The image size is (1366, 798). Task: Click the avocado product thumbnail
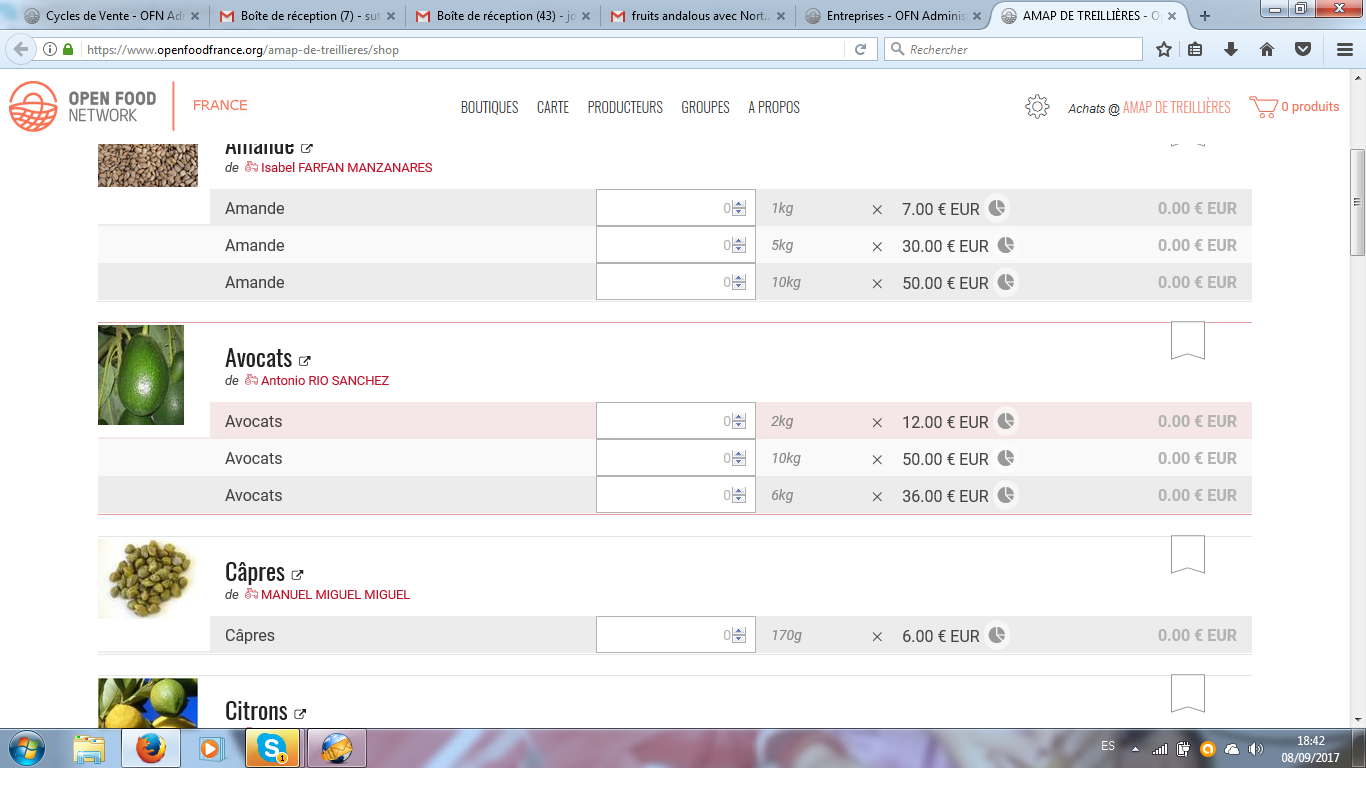(x=141, y=375)
